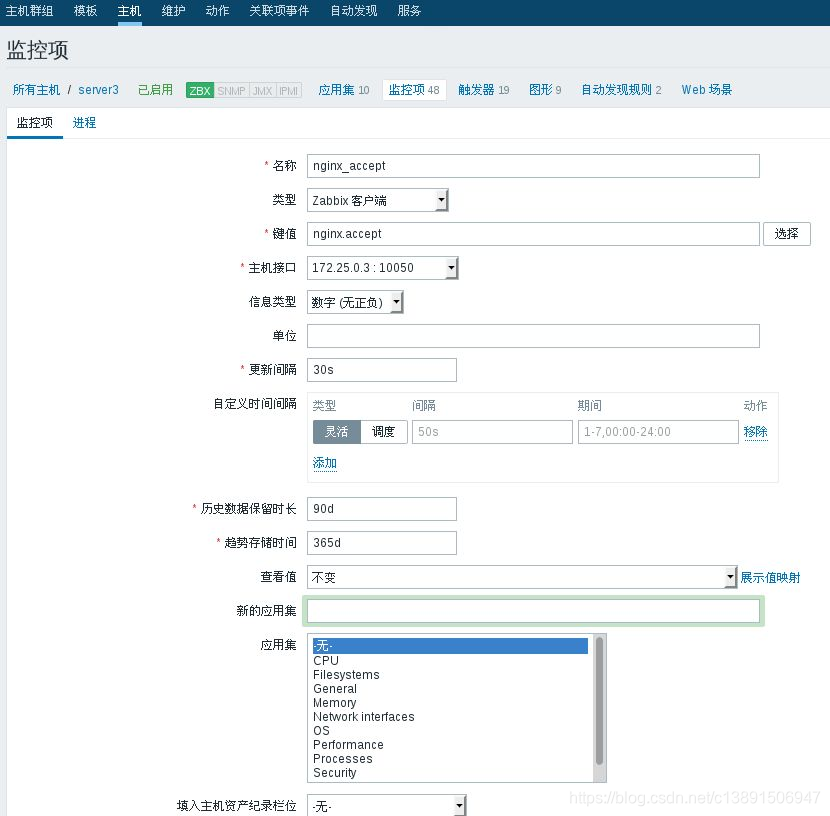Select General in the 应用集 list
Viewport: 830px width, 816px height.
click(450, 689)
